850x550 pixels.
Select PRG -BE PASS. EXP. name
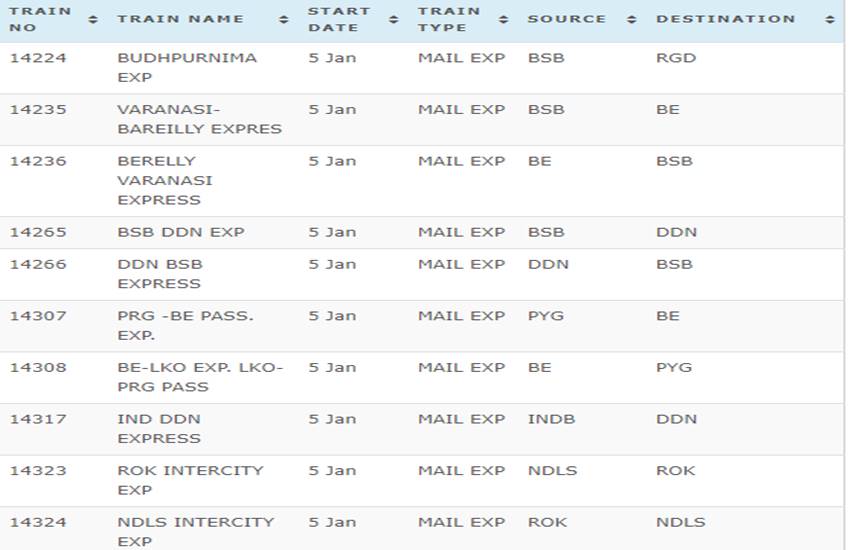click(185, 326)
